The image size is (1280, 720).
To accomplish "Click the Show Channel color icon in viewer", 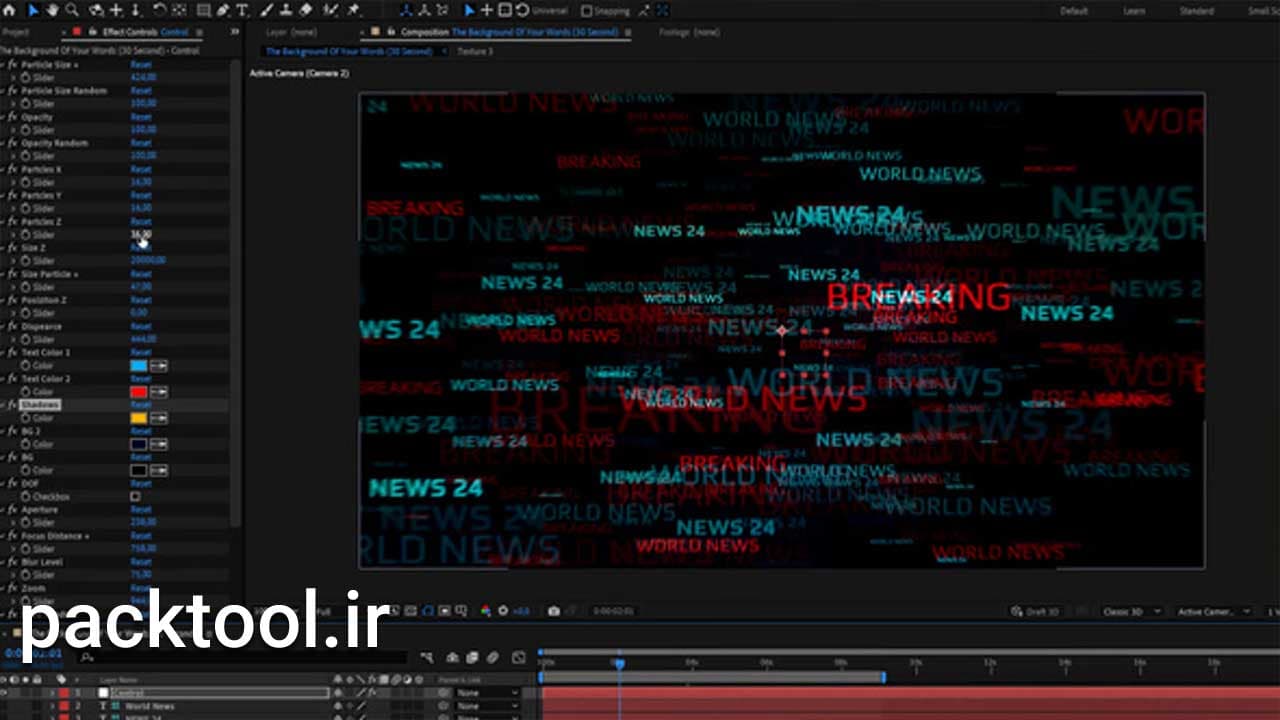I will click(486, 611).
